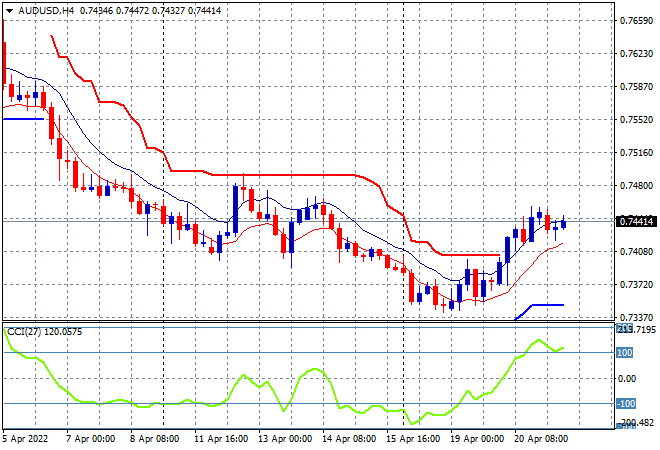Select the time axis label 15 Apr 16:00

click(413, 439)
